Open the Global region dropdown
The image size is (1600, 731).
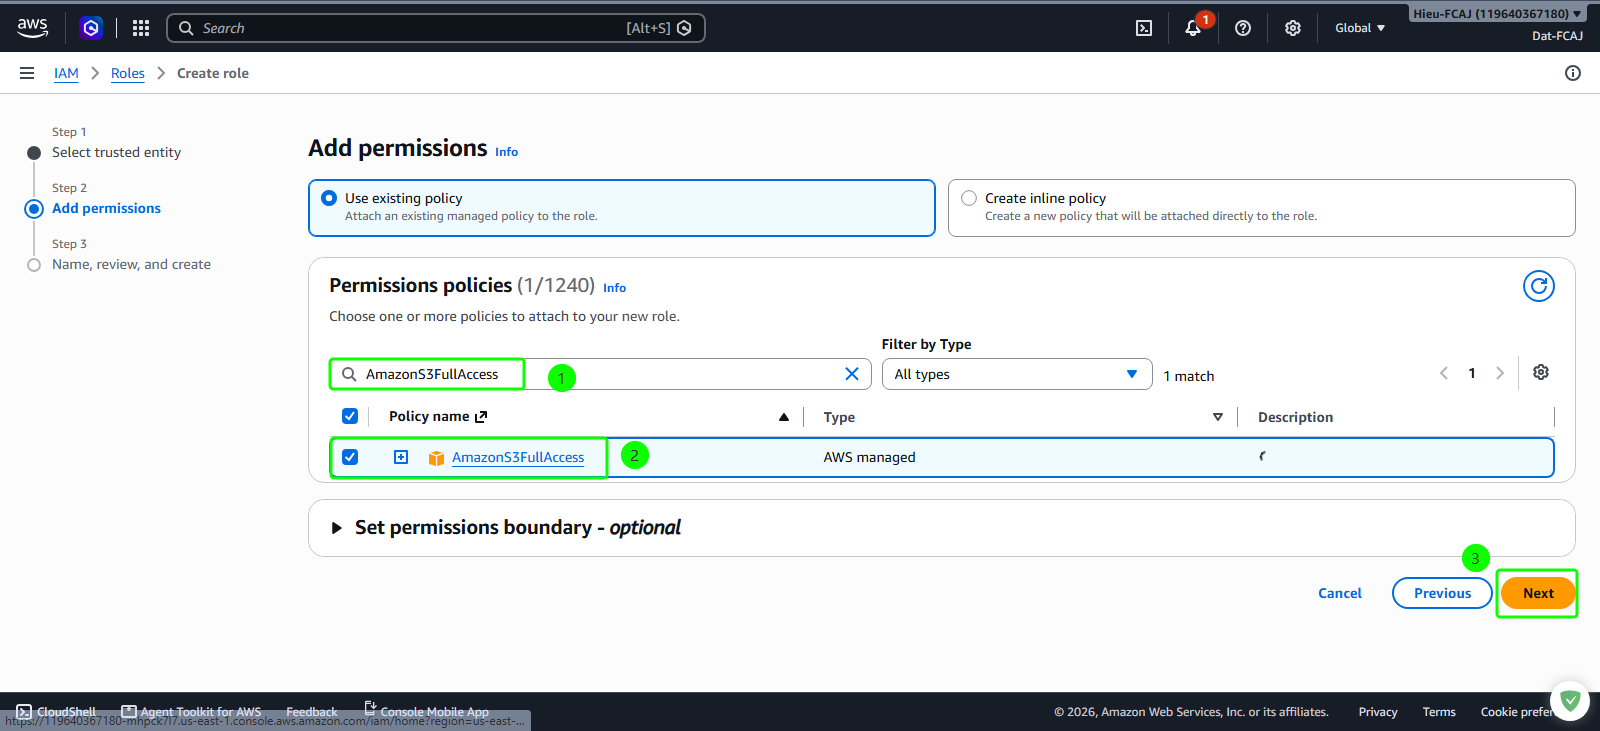pos(1360,28)
